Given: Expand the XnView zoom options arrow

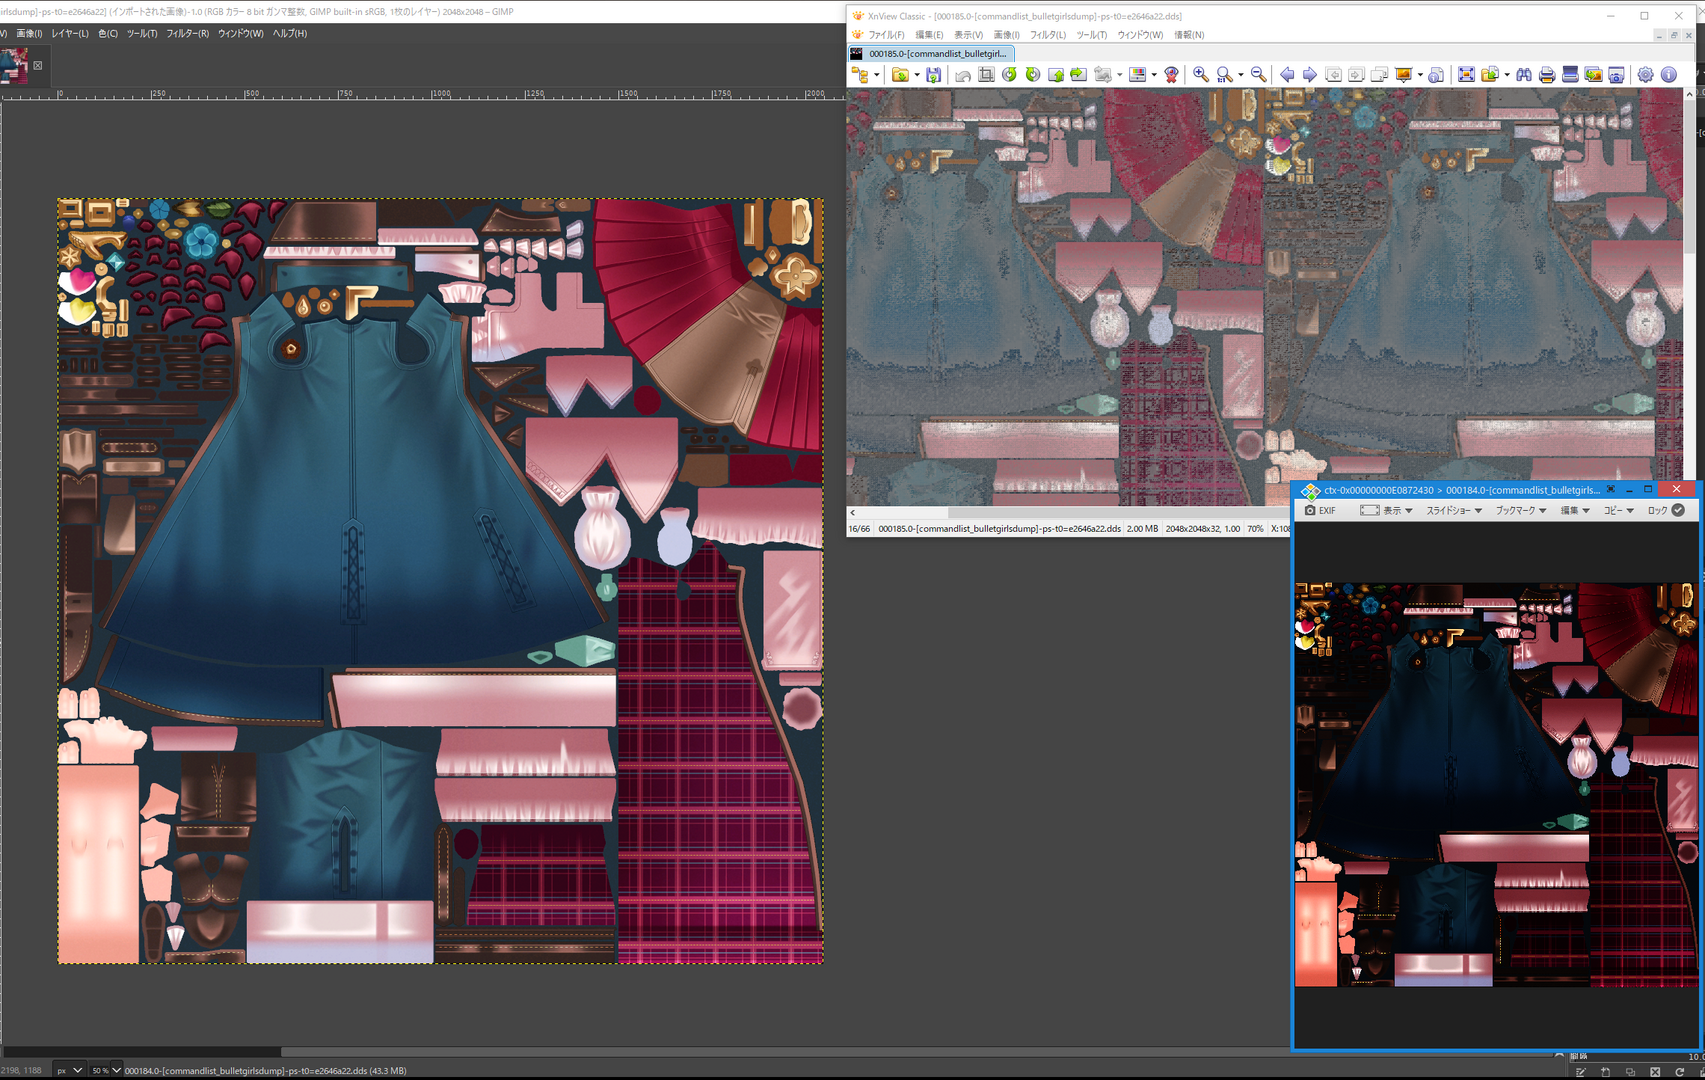Looking at the screenshot, I should (x=1241, y=75).
